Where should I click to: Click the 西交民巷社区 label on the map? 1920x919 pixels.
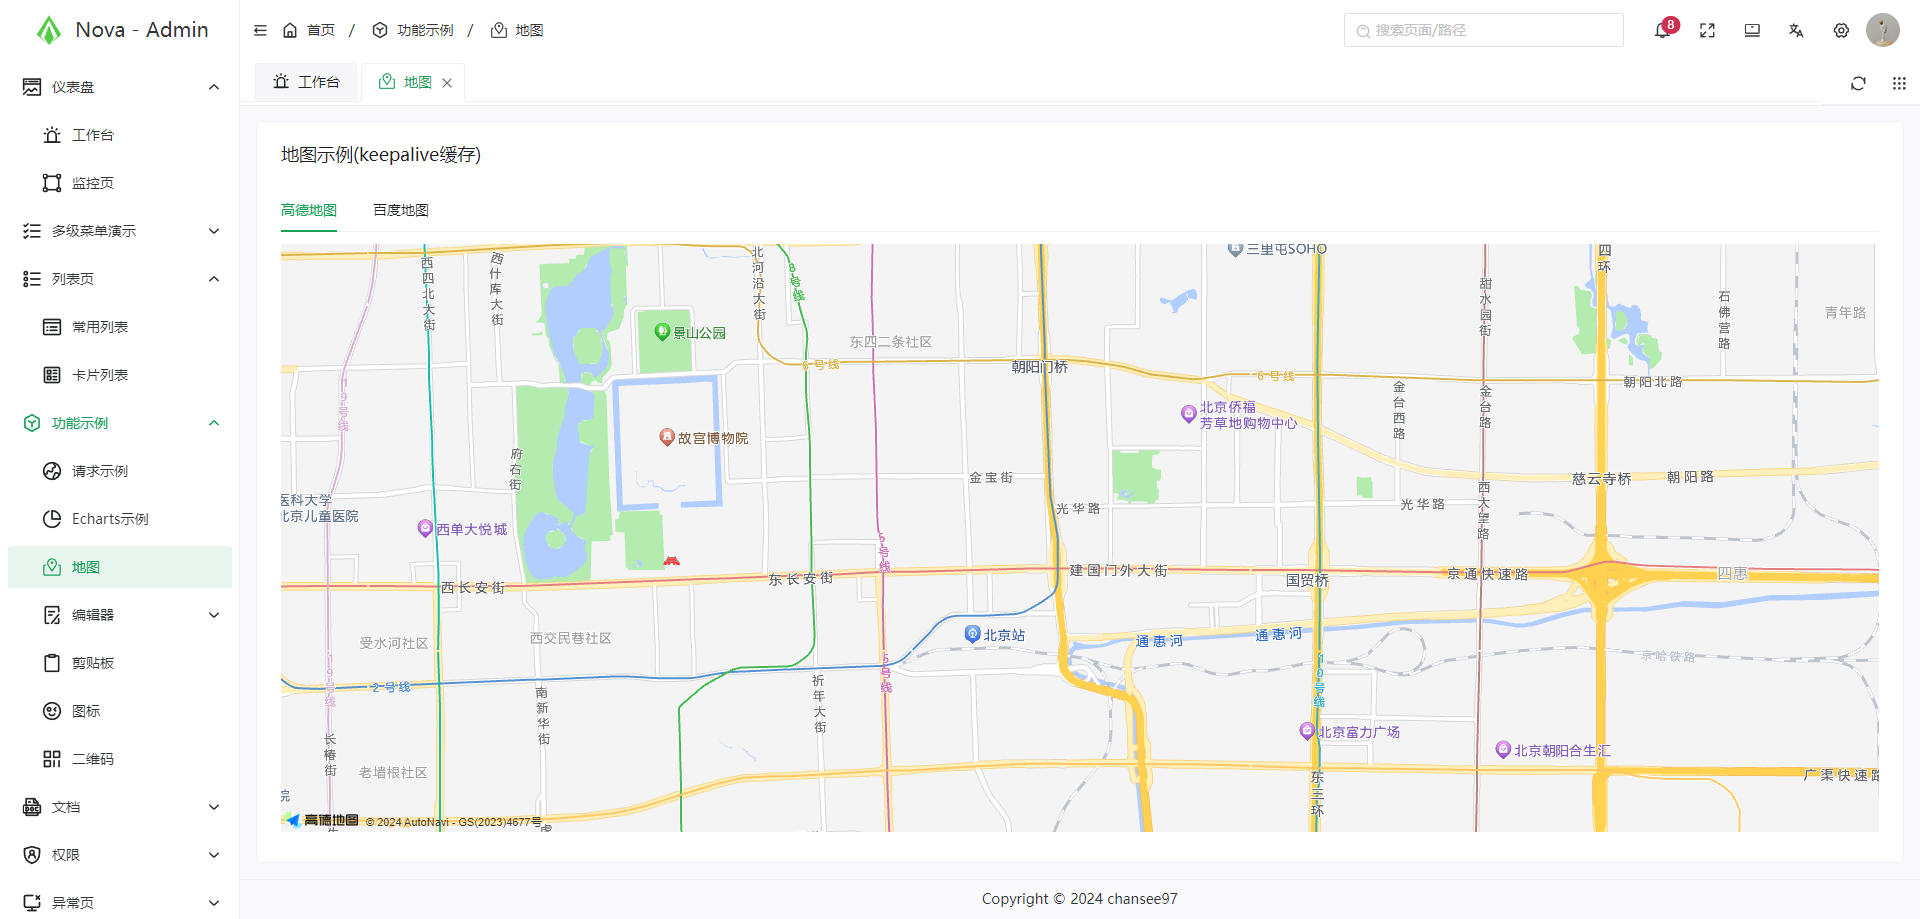point(570,638)
